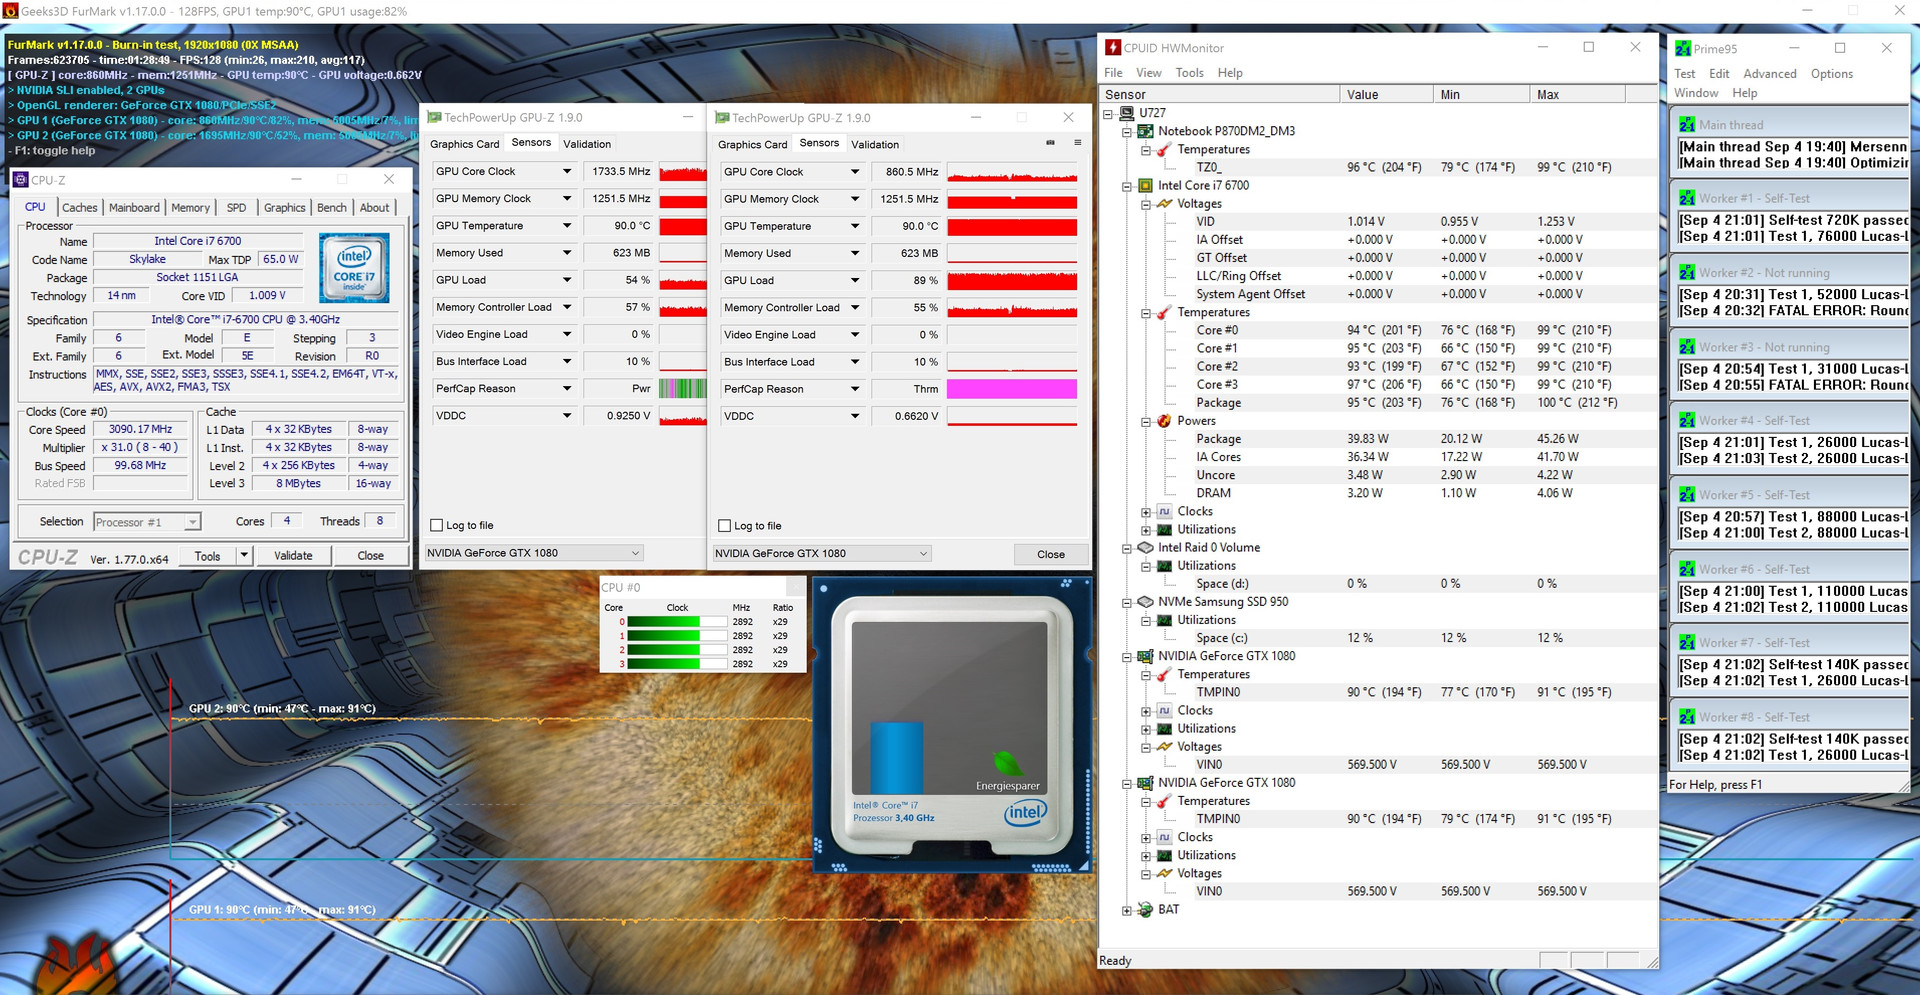Click the Prime95 title bar icon
Image resolution: width=1920 pixels, height=995 pixels.
1683,48
